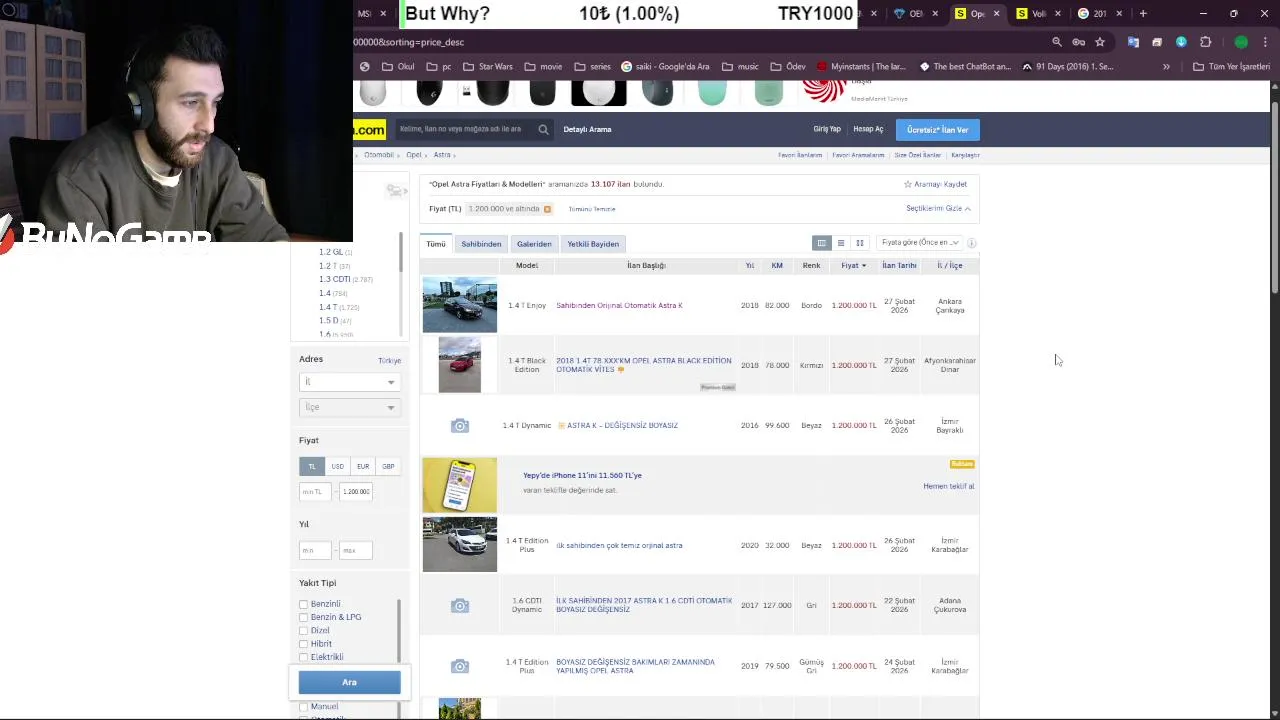Collapse filters via Seçtiklerimi Gizle
The height and width of the screenshot is (720, 1280).
pyautogui.click(x=938, y=208)
